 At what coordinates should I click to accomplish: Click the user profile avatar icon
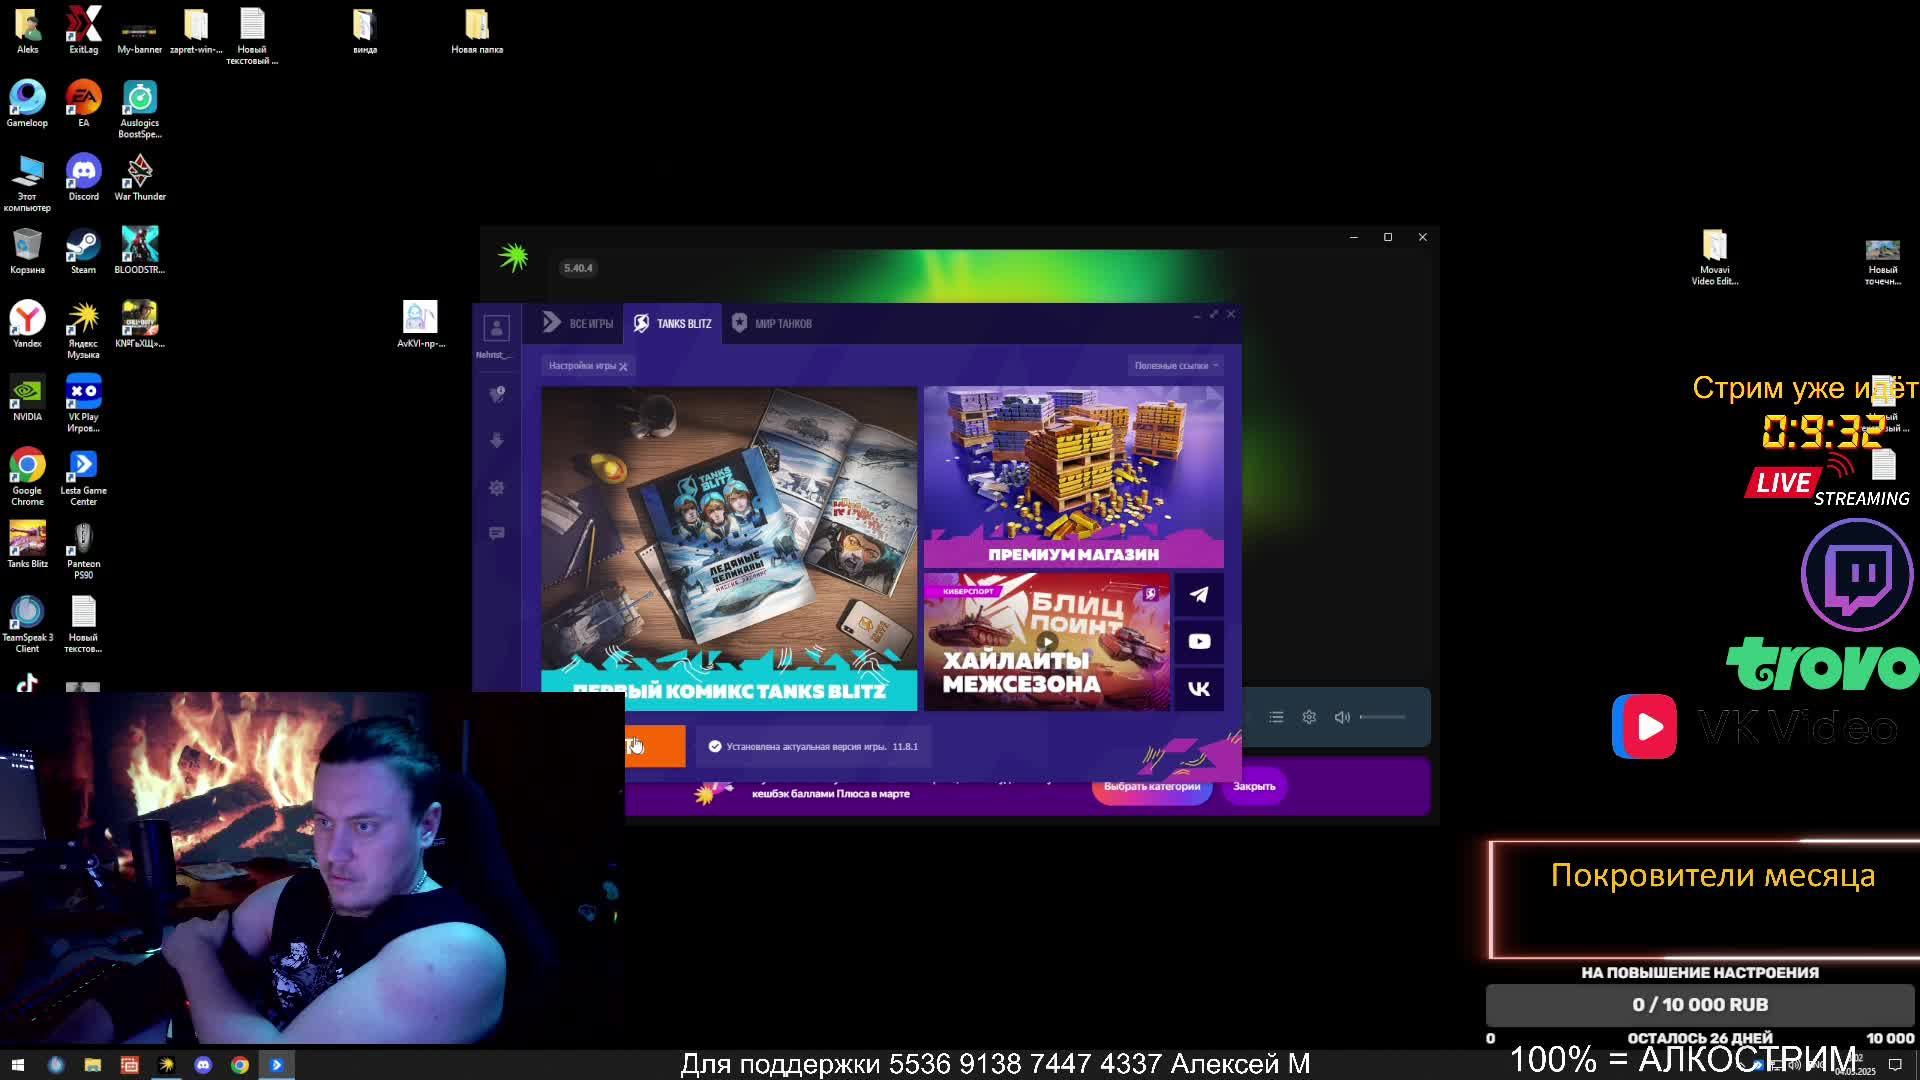coord(496,328)
